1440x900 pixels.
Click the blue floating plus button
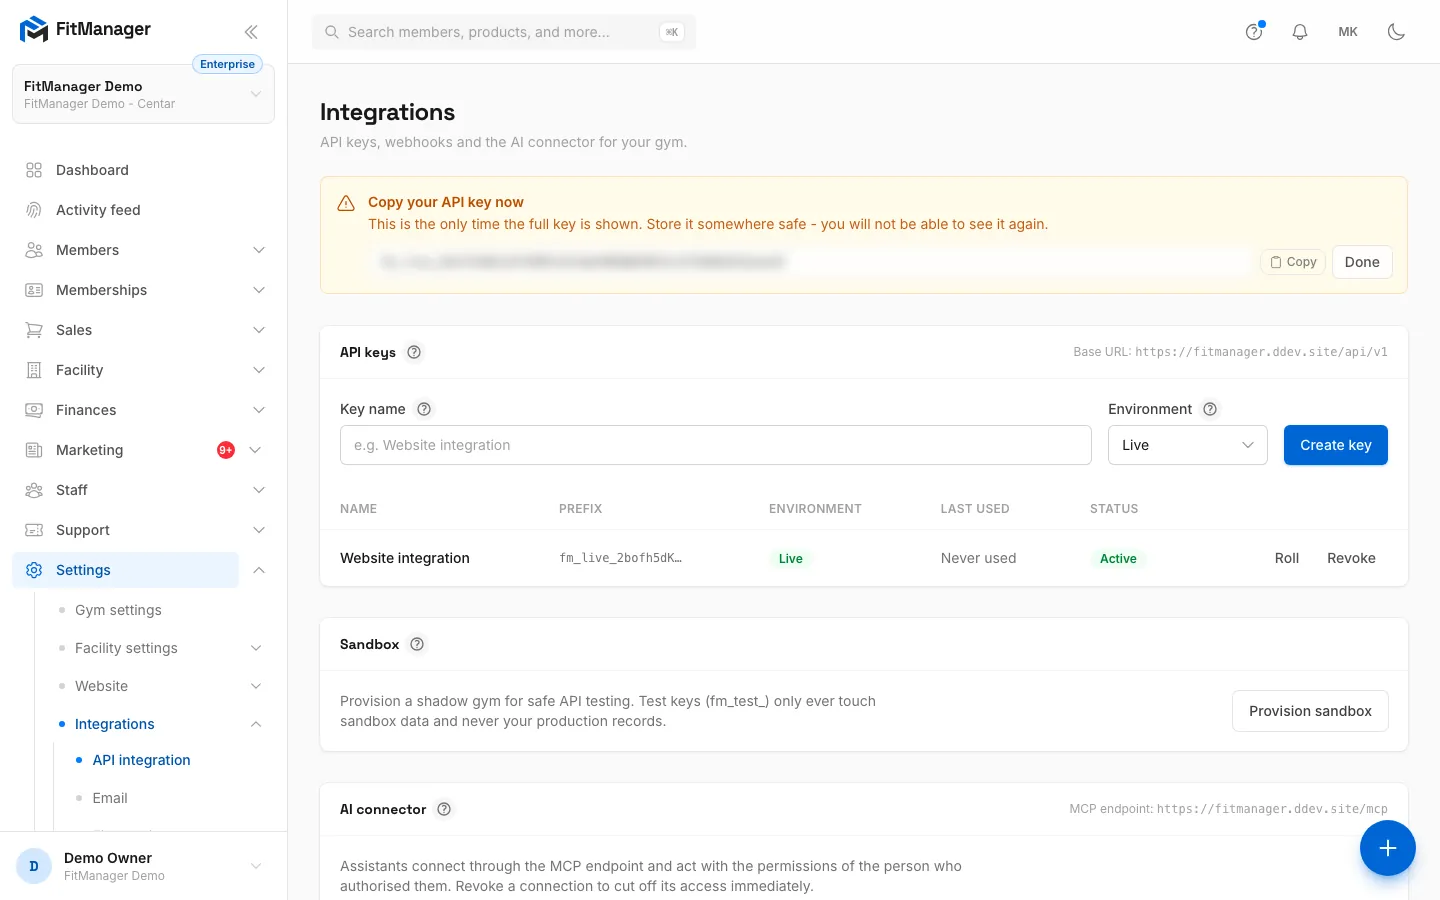point(1387,848)
